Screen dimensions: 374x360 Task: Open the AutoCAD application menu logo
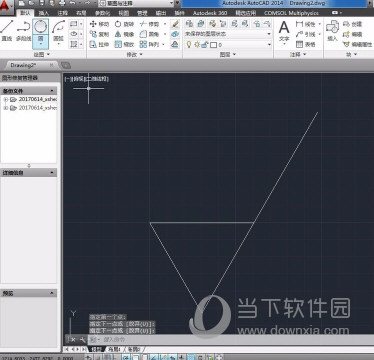coord(5,6)
